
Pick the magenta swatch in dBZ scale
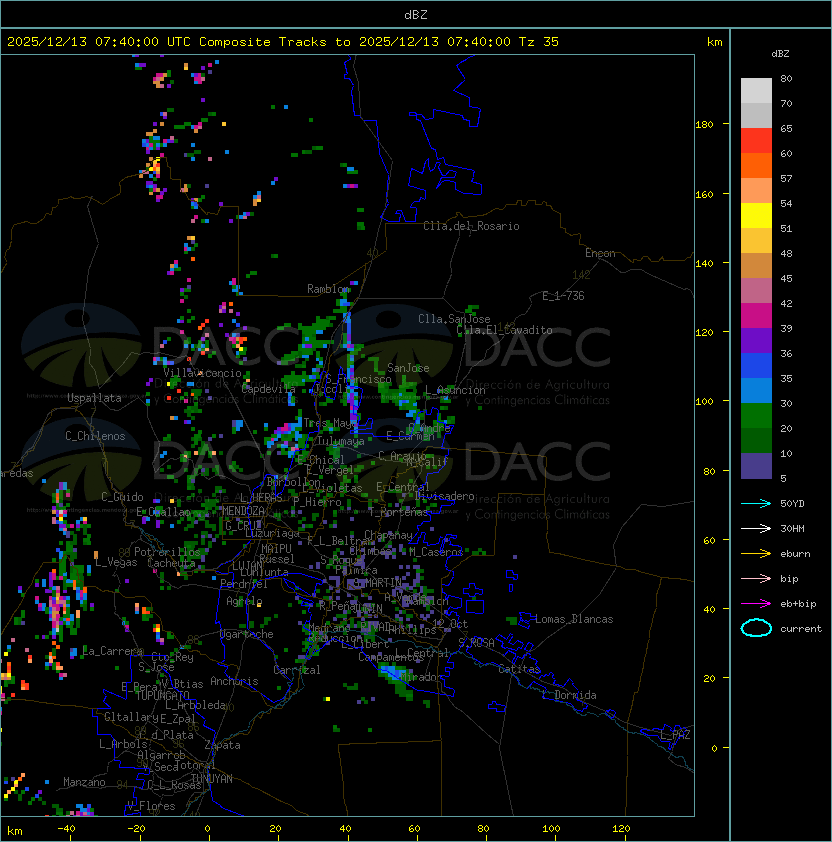point(756,316)
